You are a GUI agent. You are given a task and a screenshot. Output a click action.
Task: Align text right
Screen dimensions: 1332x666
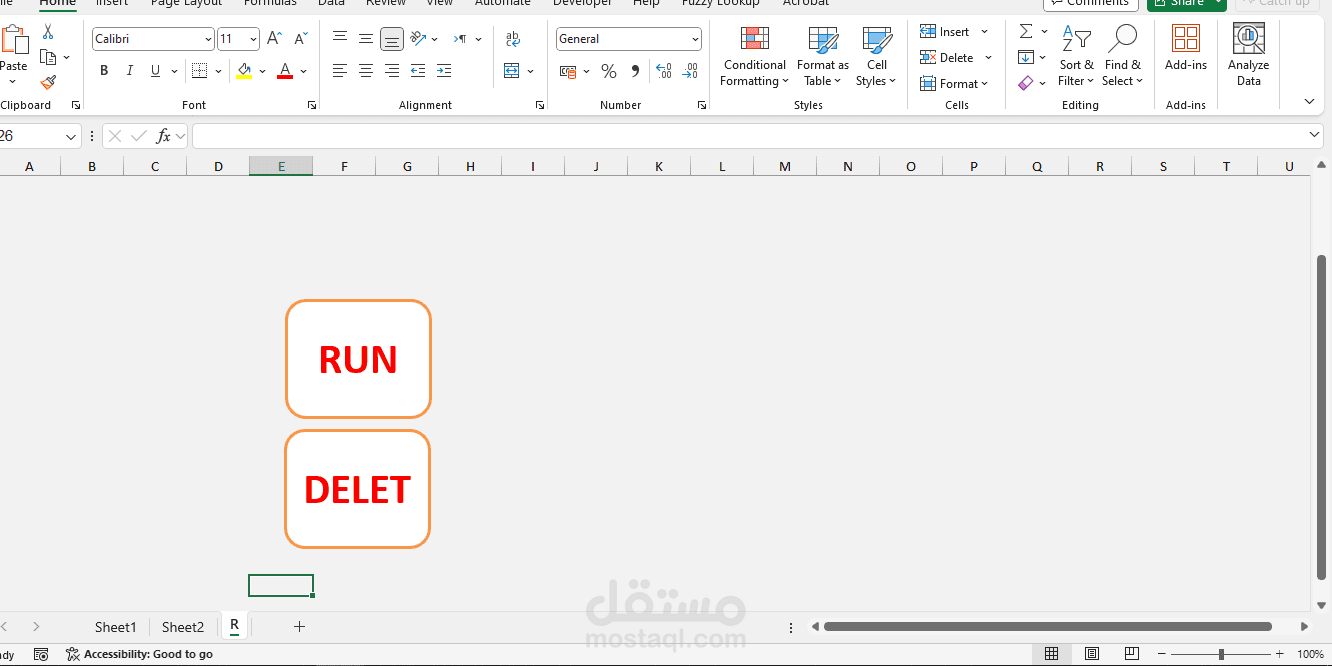point(392,71)
